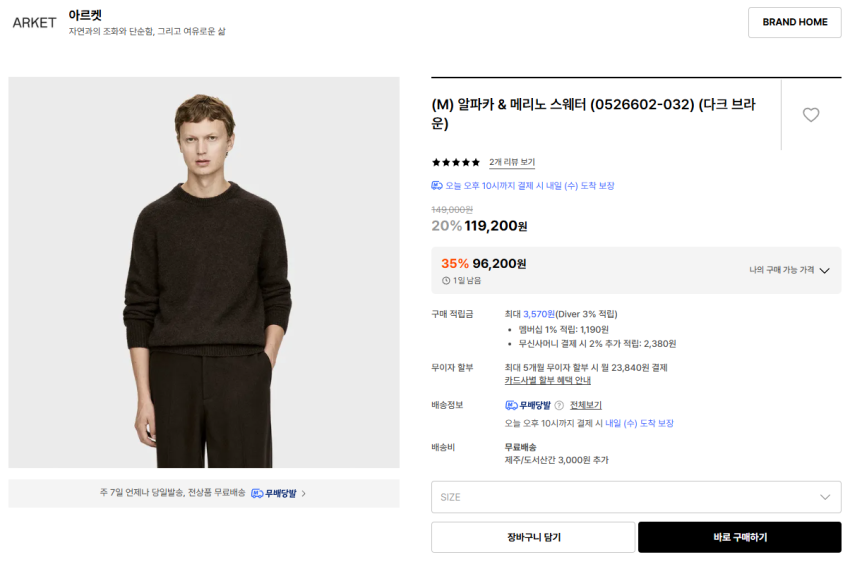The height and width of the screenshot is (564, 850).
Task: Click the right chevron in the shipping banner
Action: pyautogui.click(x=304, y=493)
